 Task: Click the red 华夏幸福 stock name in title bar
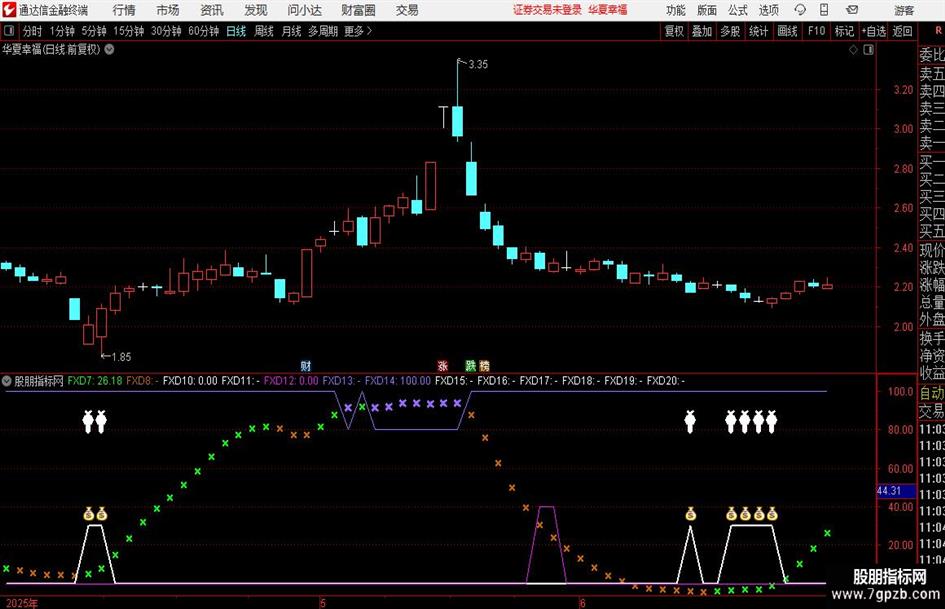[x=608, y=10]
